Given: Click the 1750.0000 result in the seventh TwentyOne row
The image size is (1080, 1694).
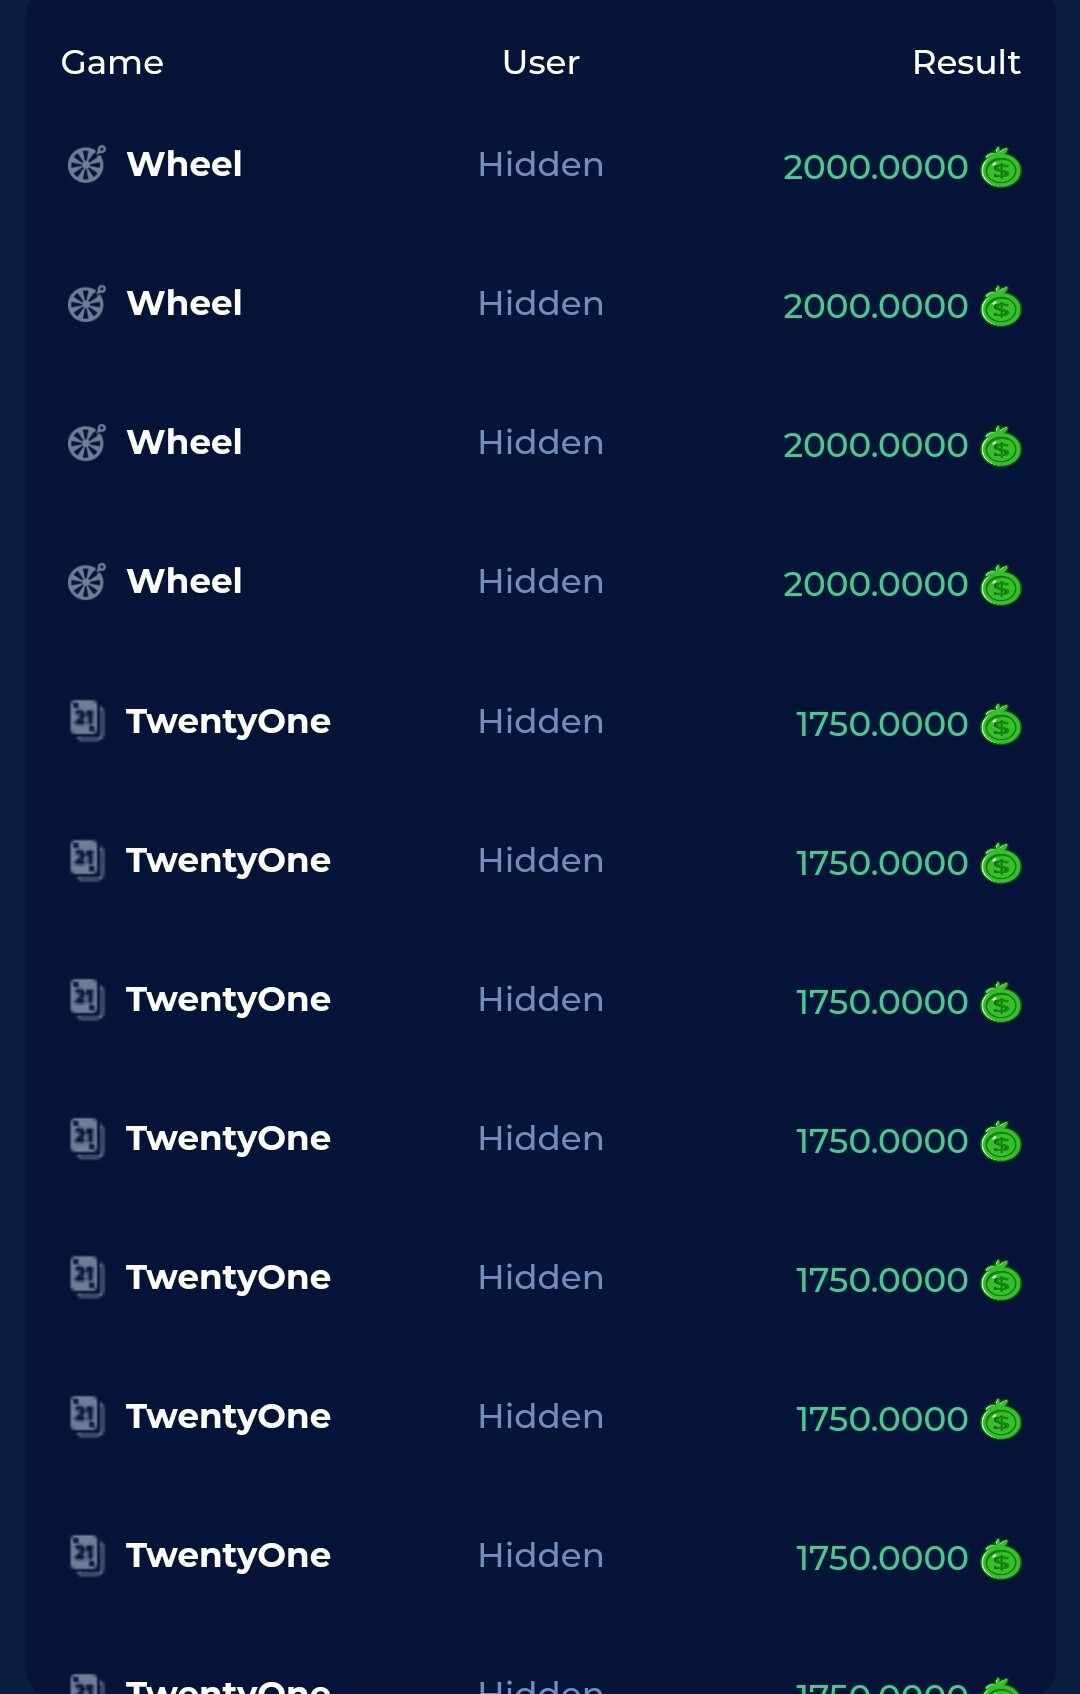Looking at the screenshot, I should (881, 1558).
